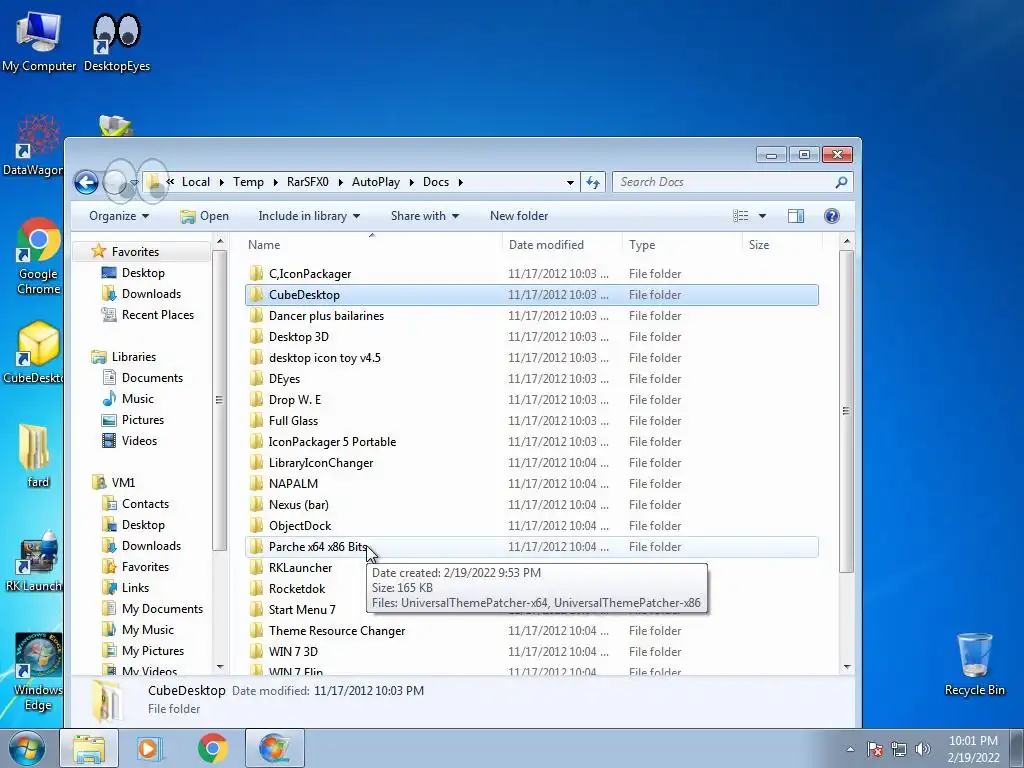Open My Computer desktop icon
The image size is (1024, 768).
[39, 40]
